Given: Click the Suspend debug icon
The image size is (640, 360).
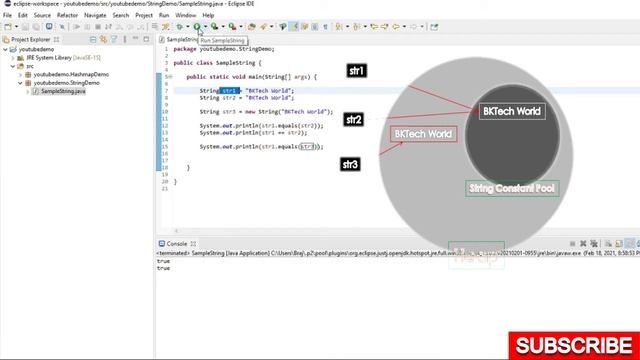Looking at the screenshot, I should (87, 27).
